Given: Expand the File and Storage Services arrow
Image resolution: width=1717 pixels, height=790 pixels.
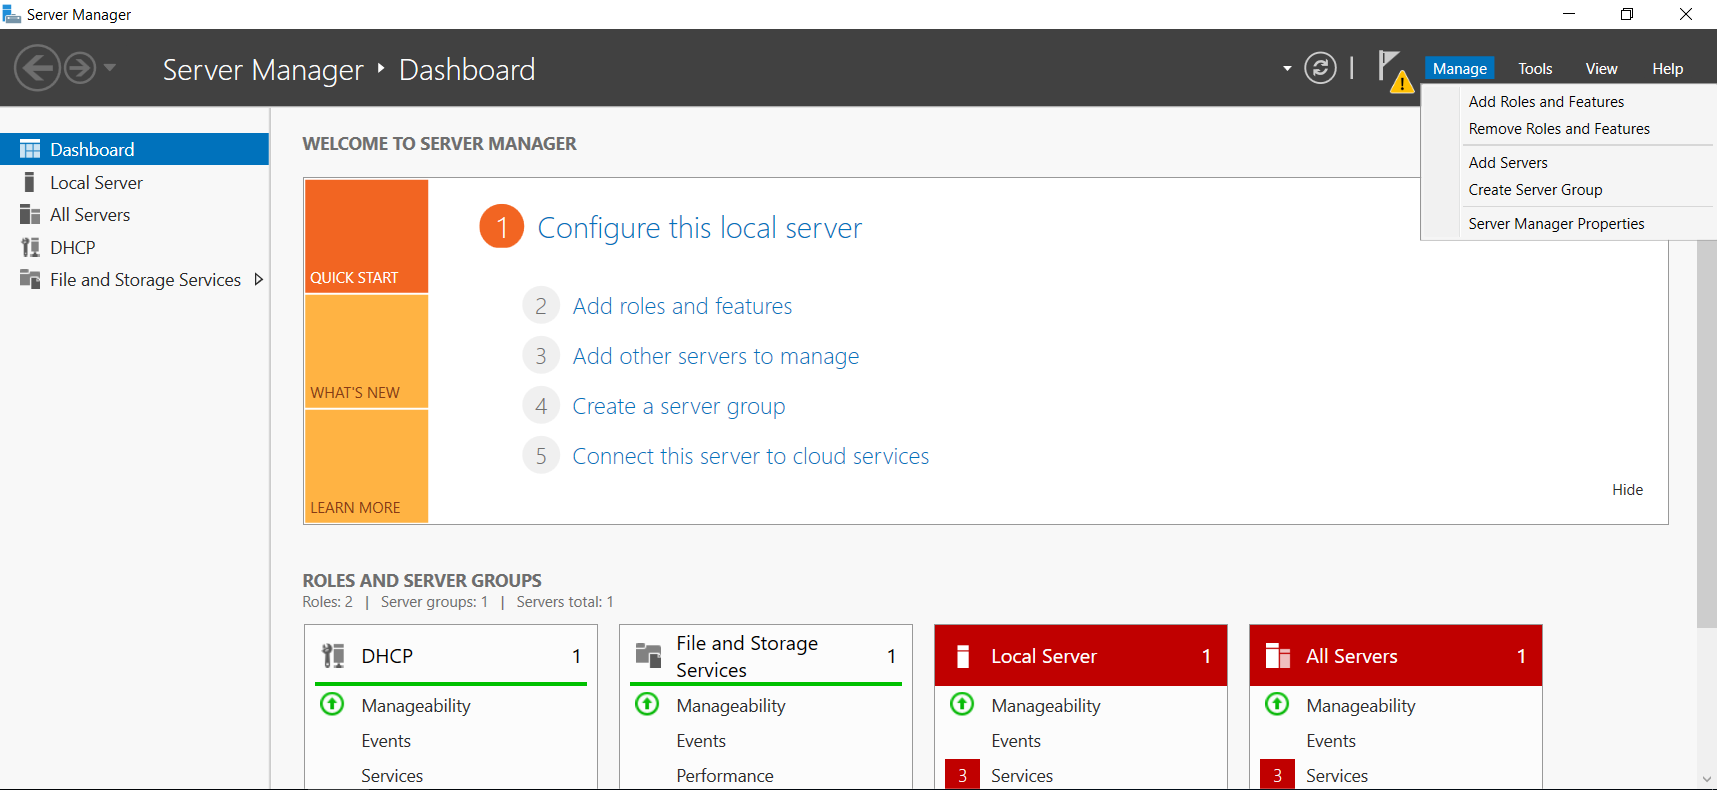Looking at the screenshot, I should click(x=259, y=280).
